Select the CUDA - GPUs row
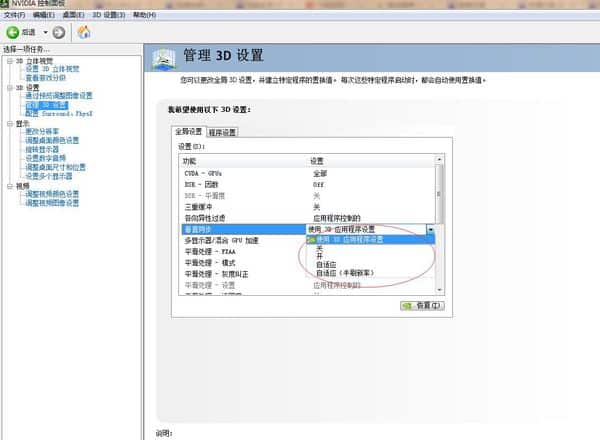The height and width of the screenshot is (440, 600). click(x=308, y=173)
